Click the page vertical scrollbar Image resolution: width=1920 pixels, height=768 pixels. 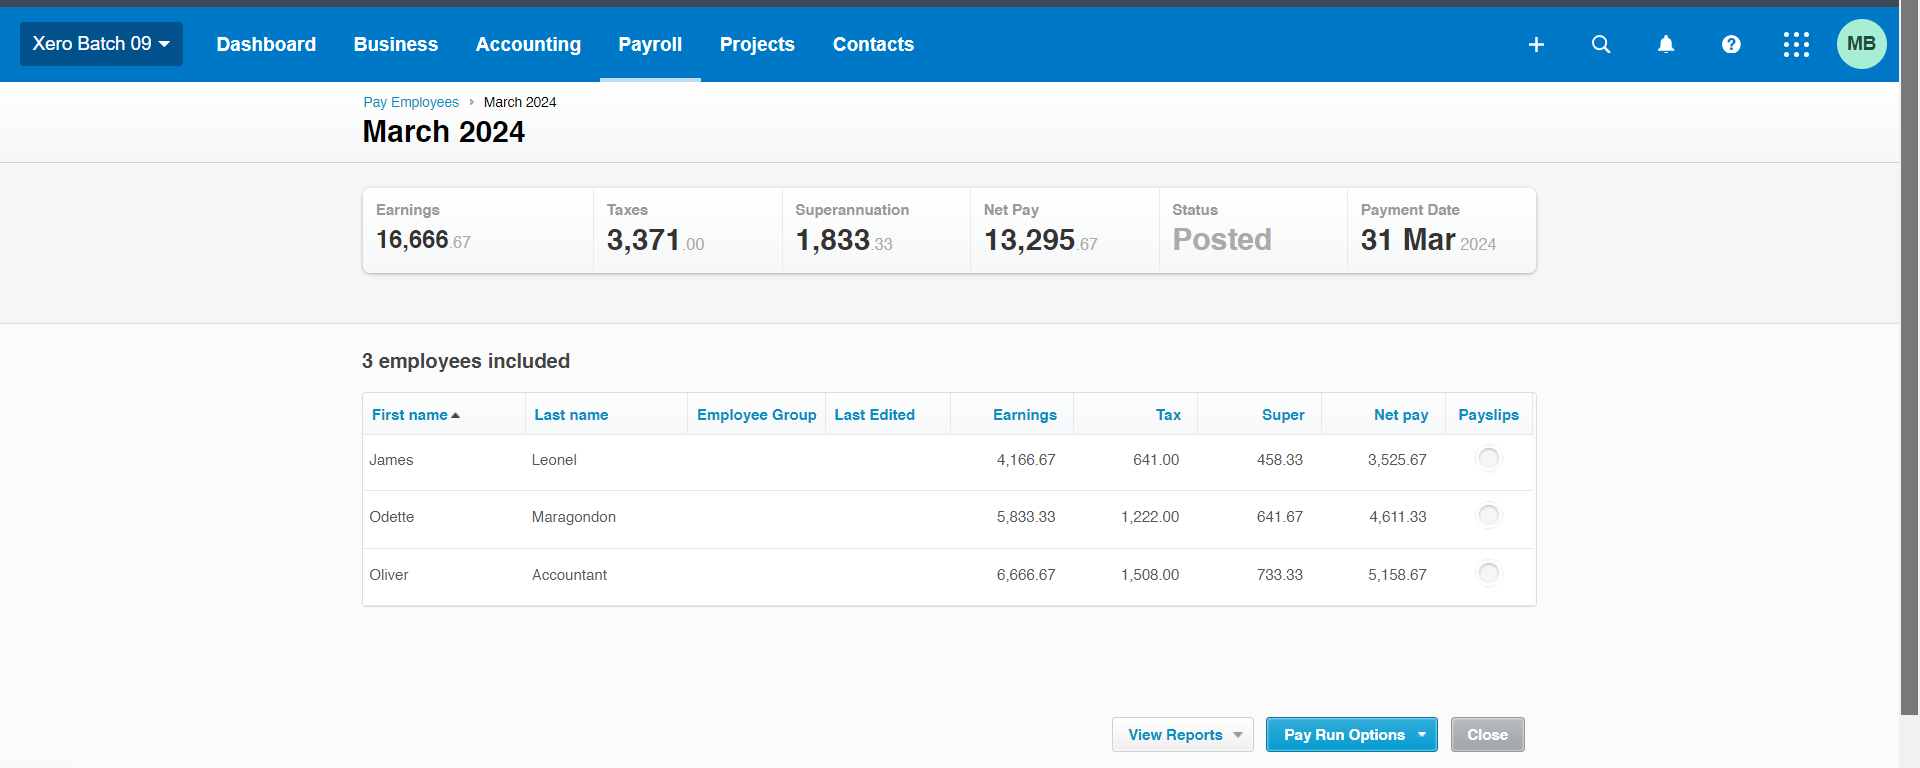tap(1909, 357)
